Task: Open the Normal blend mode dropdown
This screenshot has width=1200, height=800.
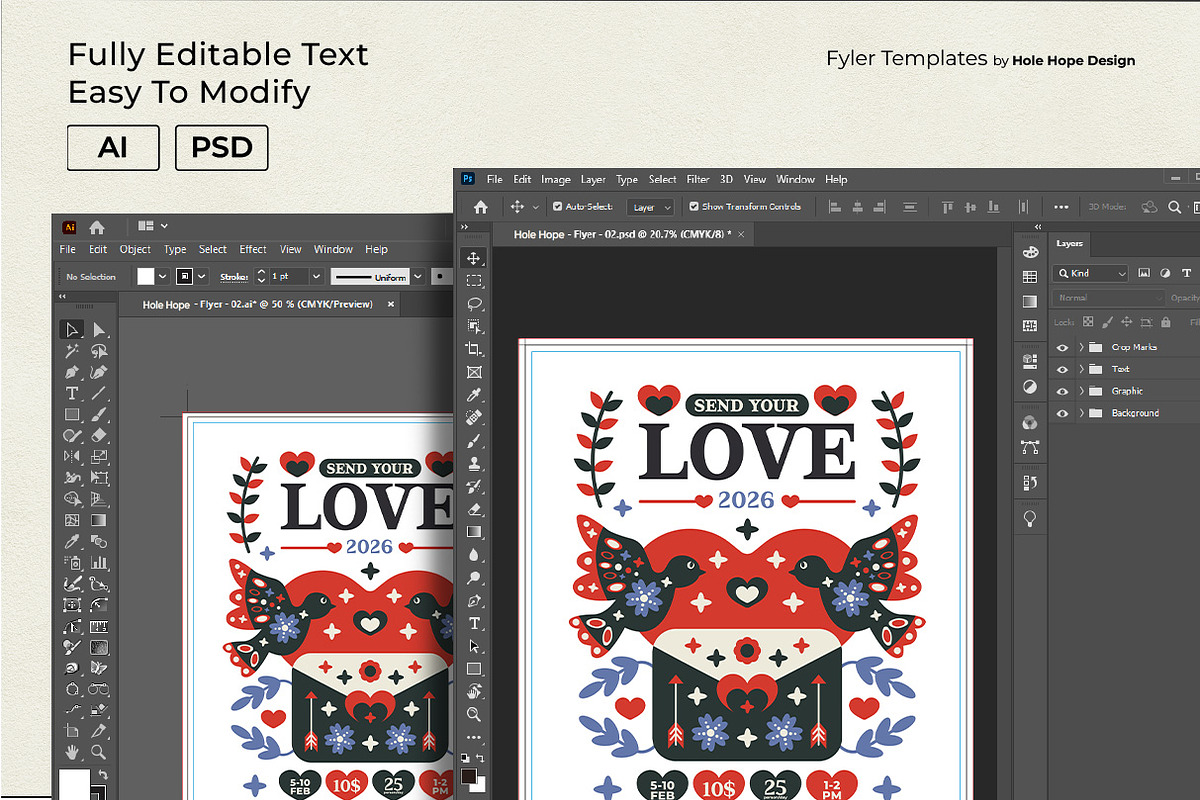Action: tap(1109, 298)
